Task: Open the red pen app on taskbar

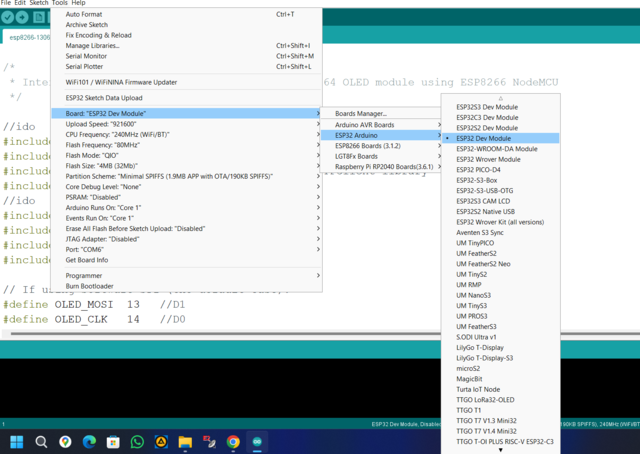Action: coord(209,442)
